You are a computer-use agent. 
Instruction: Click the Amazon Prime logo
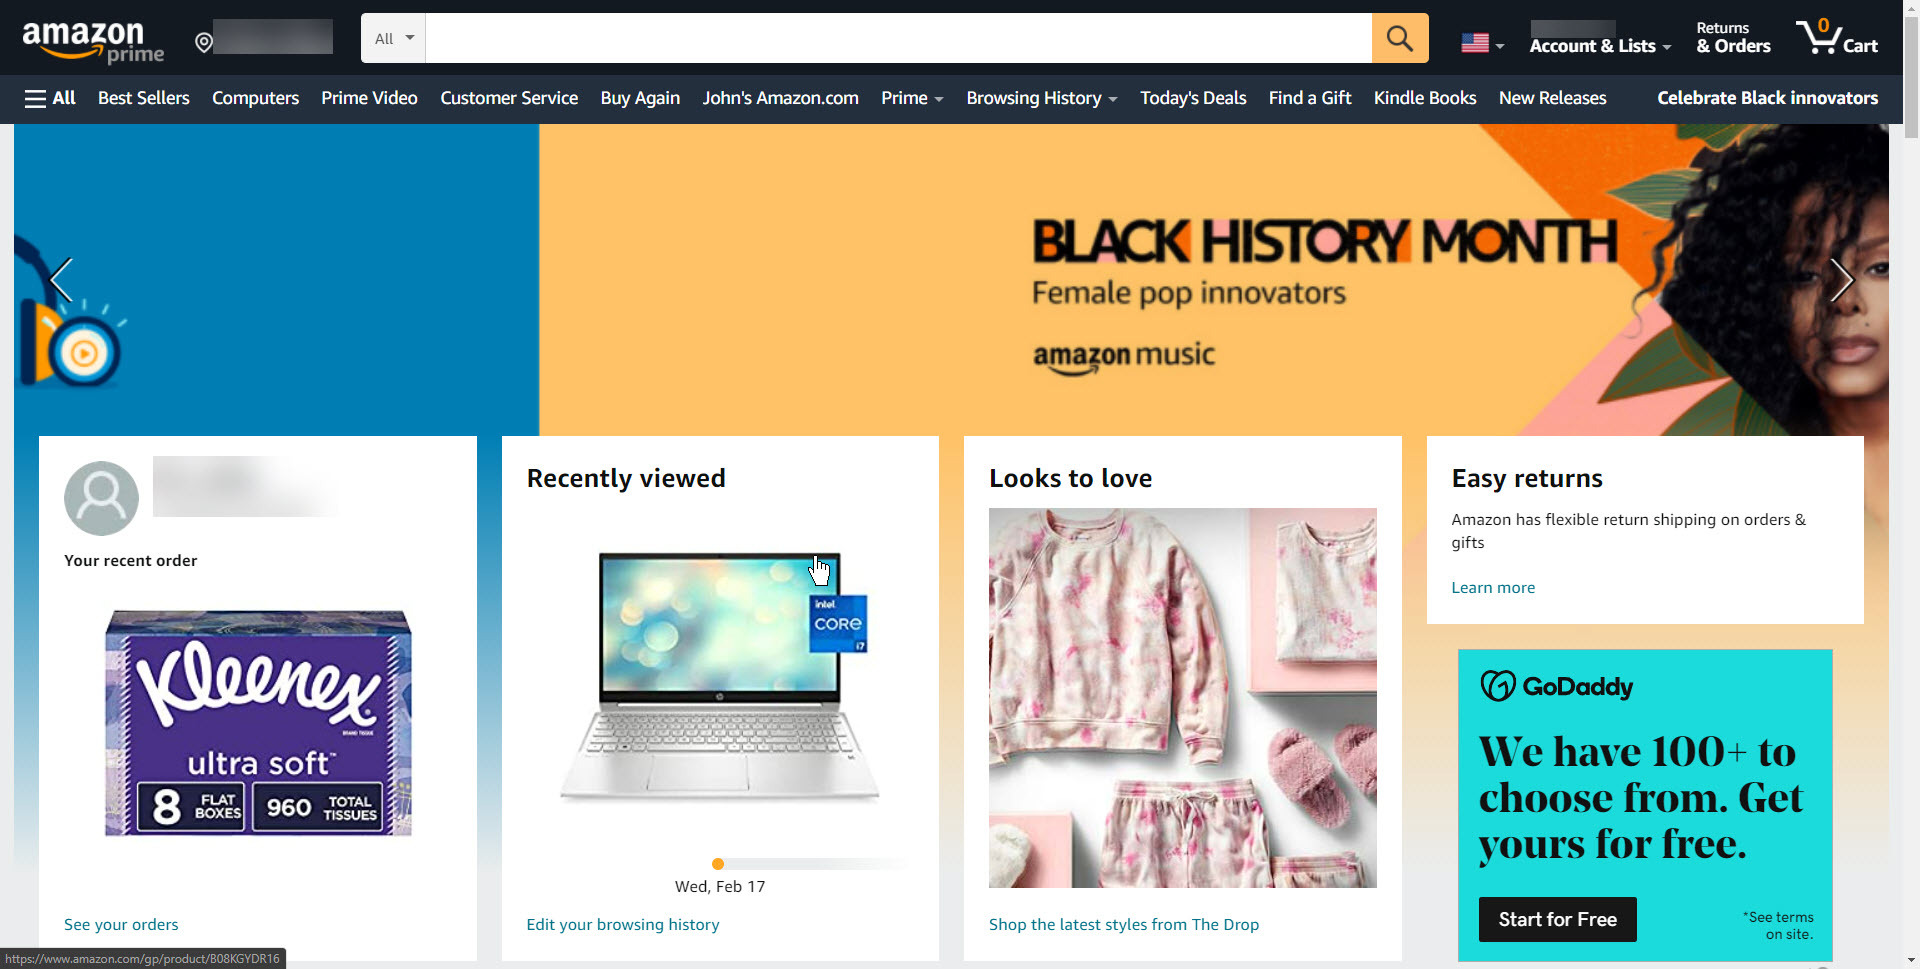click(93, 43)
